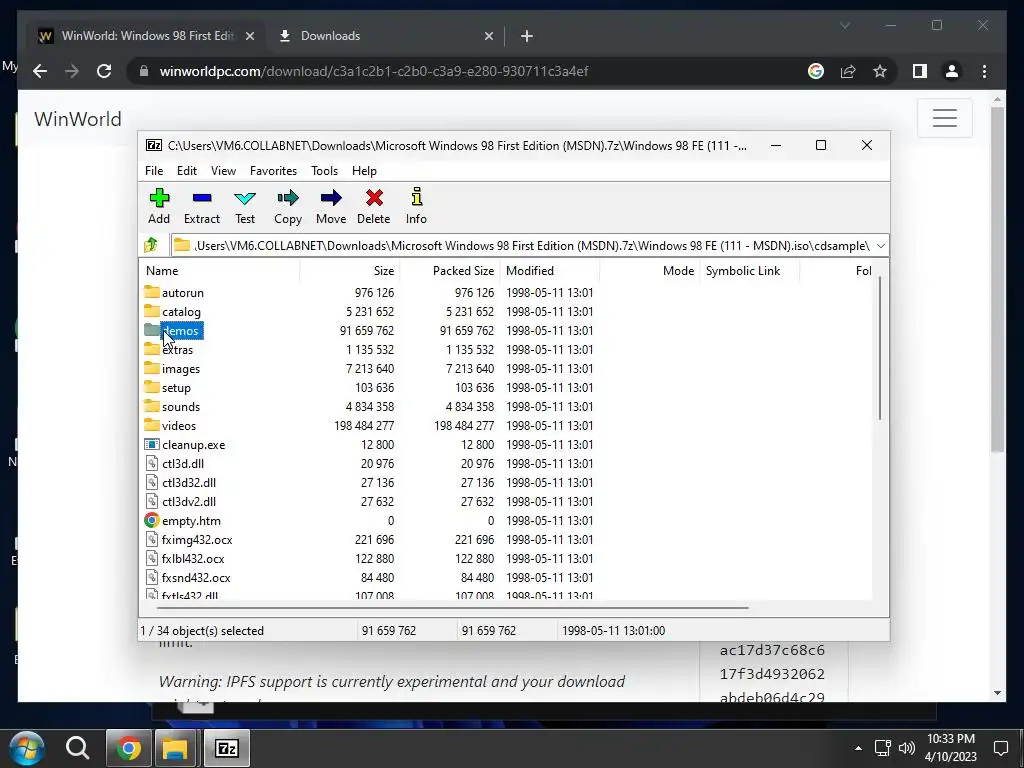Click the Symbolic Link column header

click(x=749, y=270)
